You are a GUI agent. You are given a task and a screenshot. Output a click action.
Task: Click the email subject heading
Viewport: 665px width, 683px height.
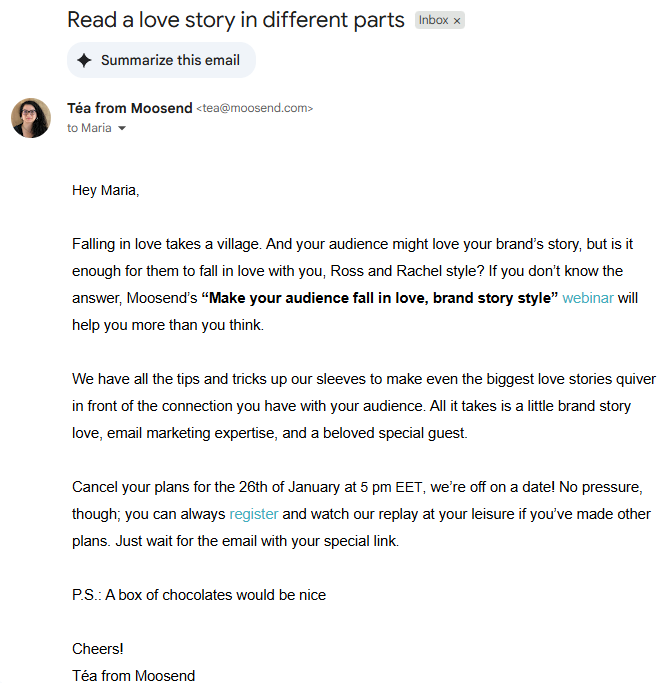[x=236, y=20]
